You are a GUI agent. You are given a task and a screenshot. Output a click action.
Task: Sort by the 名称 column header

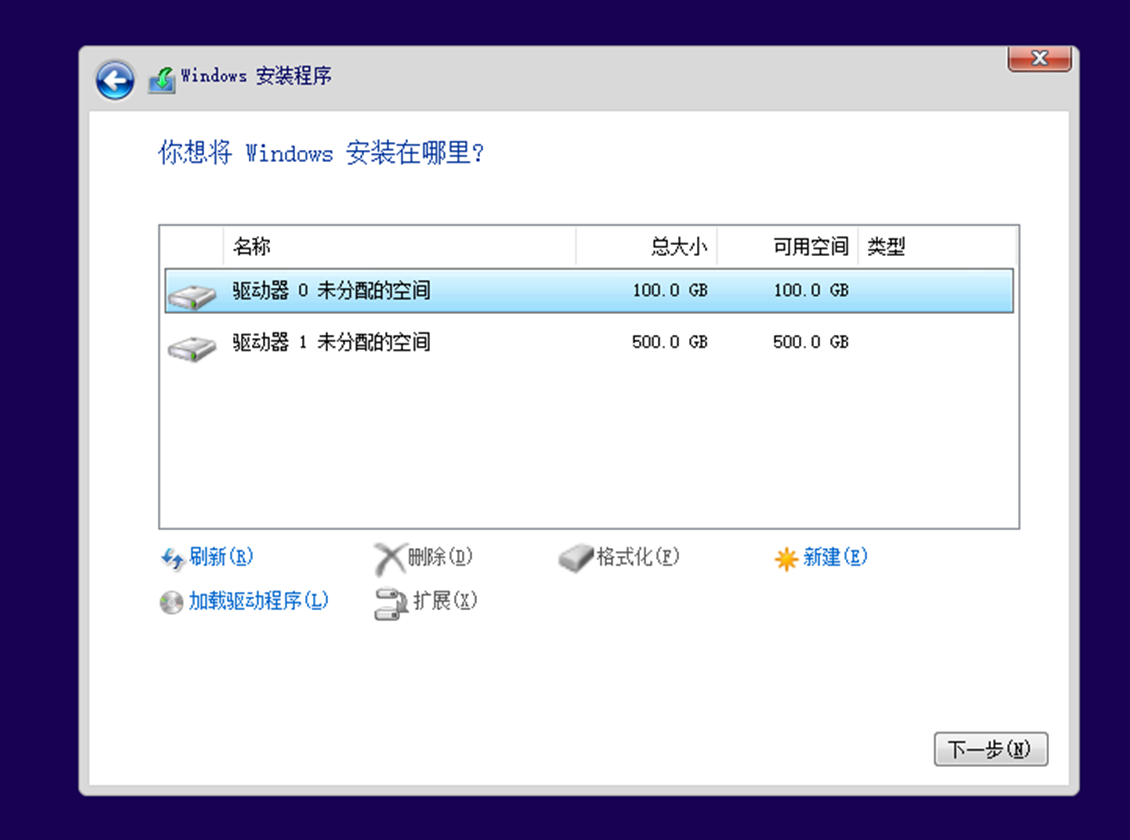pyautogui.click(x=399, y=246)
